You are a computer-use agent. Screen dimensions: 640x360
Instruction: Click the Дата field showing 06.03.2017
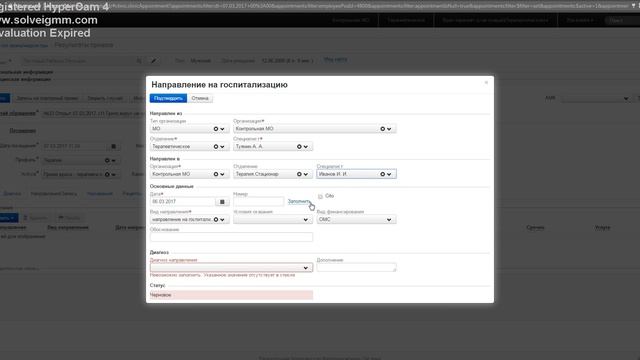[x=182, y=202]
